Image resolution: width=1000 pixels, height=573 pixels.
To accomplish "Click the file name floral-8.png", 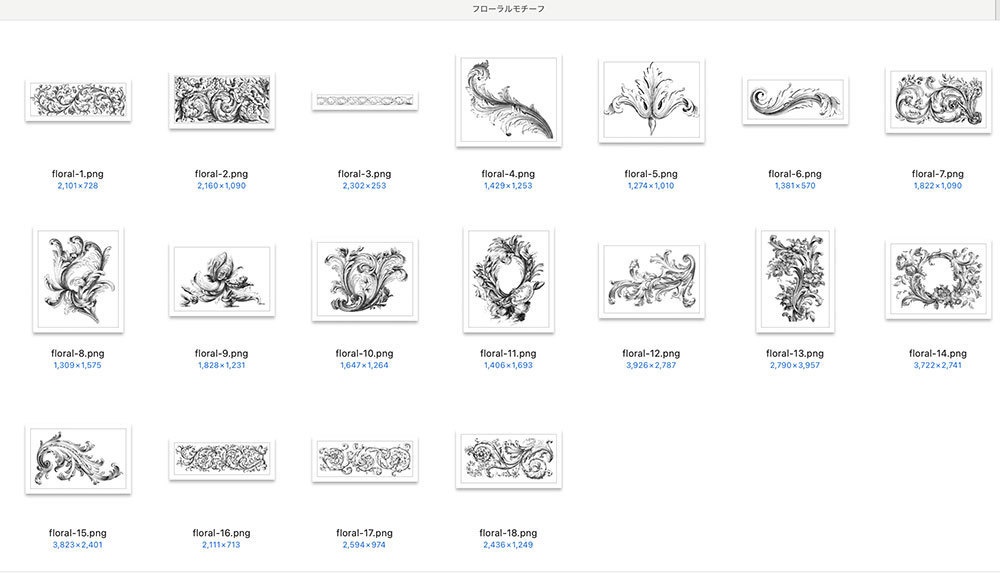I will 78,353.
